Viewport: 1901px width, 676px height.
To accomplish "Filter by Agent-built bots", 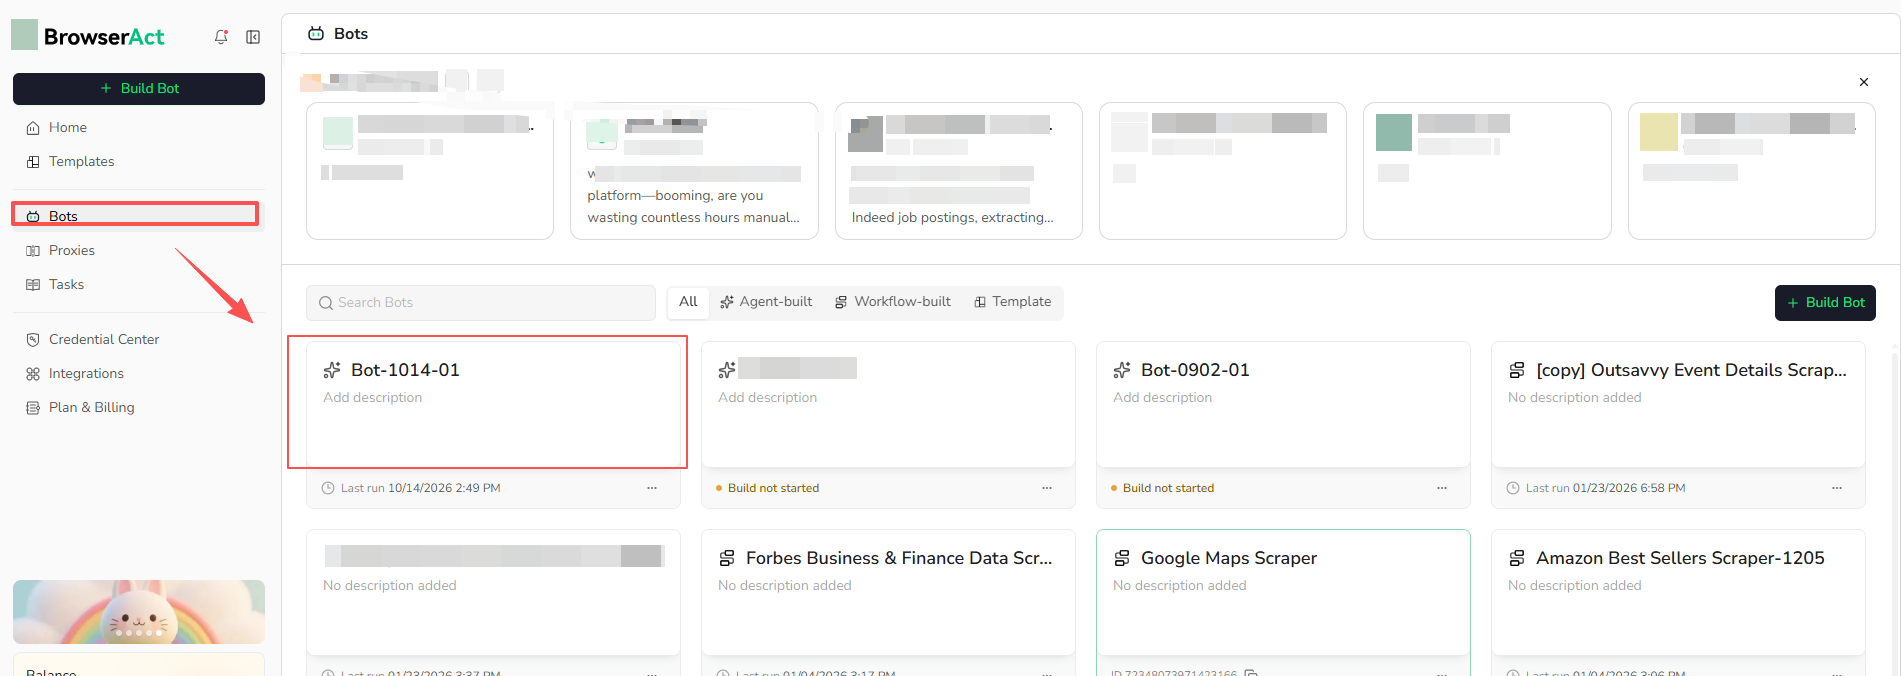I will point(766,302).
